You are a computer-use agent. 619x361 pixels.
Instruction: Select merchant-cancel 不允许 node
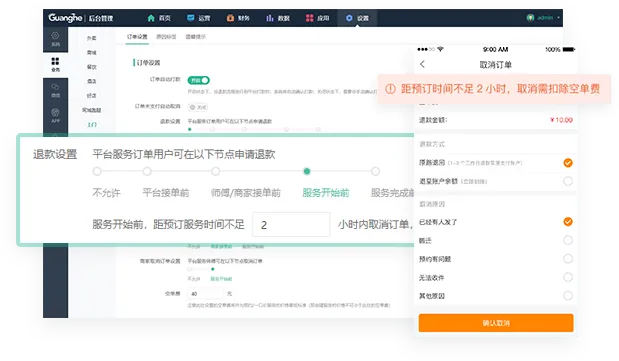click(x=190, y=269)
